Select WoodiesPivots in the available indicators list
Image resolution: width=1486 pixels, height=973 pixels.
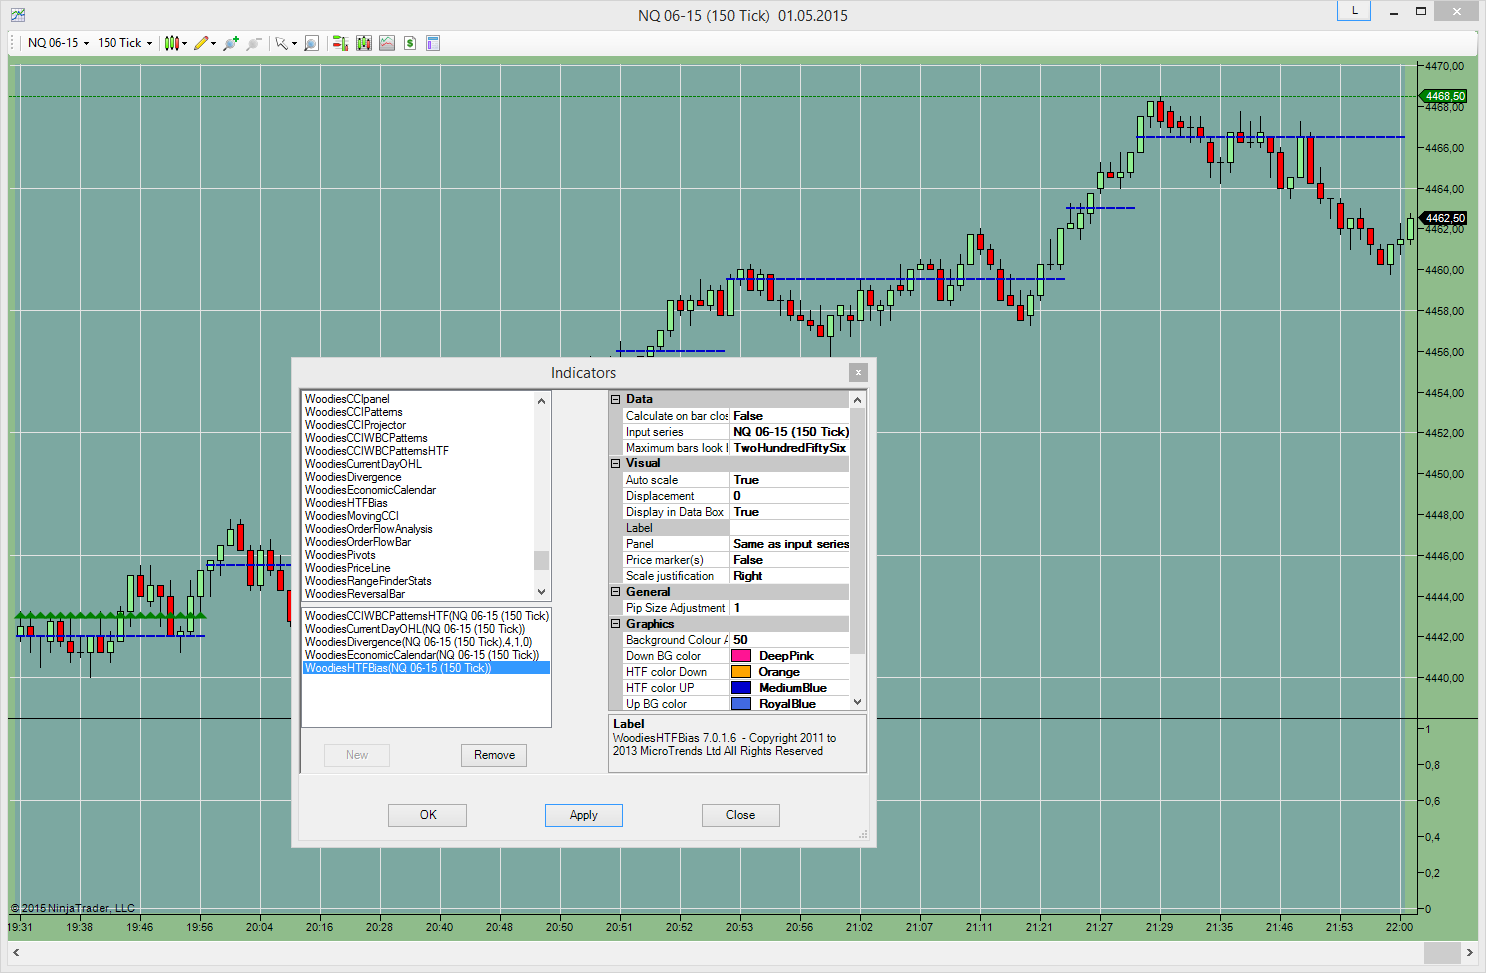point(341,555)
